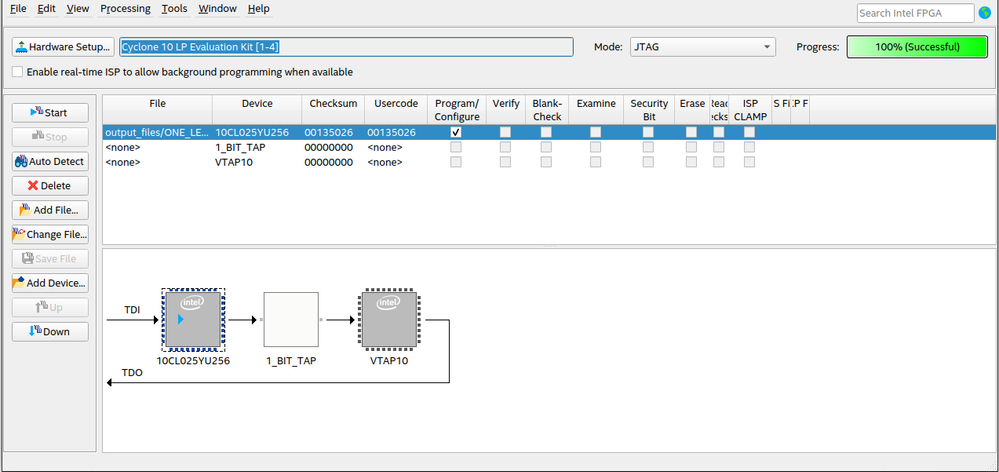Viewport: 999px width, 472px height.
Task: Click the Search Intel FPGA field
Action: (914, 13)
